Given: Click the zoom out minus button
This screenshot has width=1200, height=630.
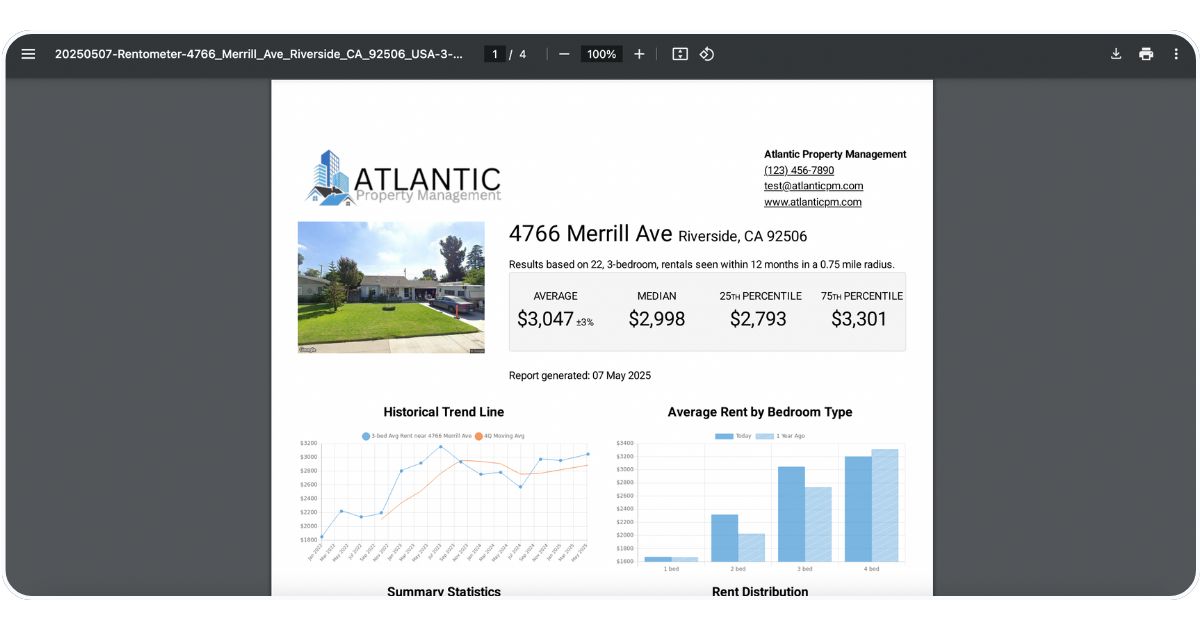Looking at the screenshot, I should click(564, 54).
